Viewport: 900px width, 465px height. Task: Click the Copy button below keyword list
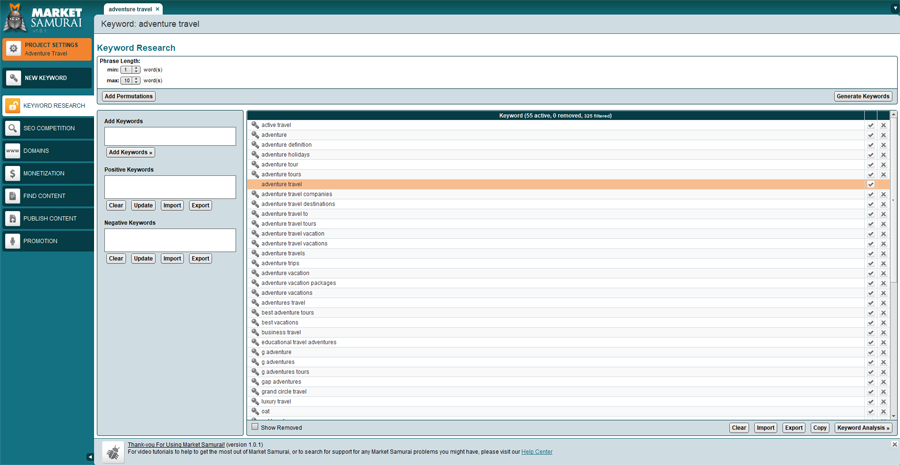coord(820,428)
